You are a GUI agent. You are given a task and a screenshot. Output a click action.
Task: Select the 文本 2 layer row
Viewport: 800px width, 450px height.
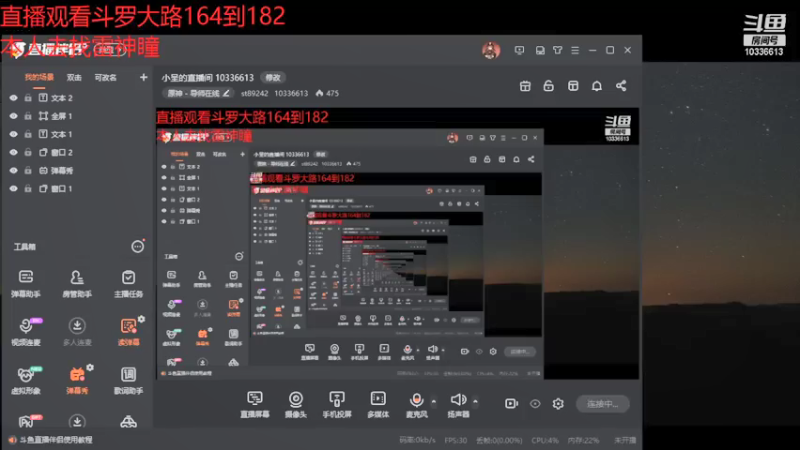click(77, 98)
